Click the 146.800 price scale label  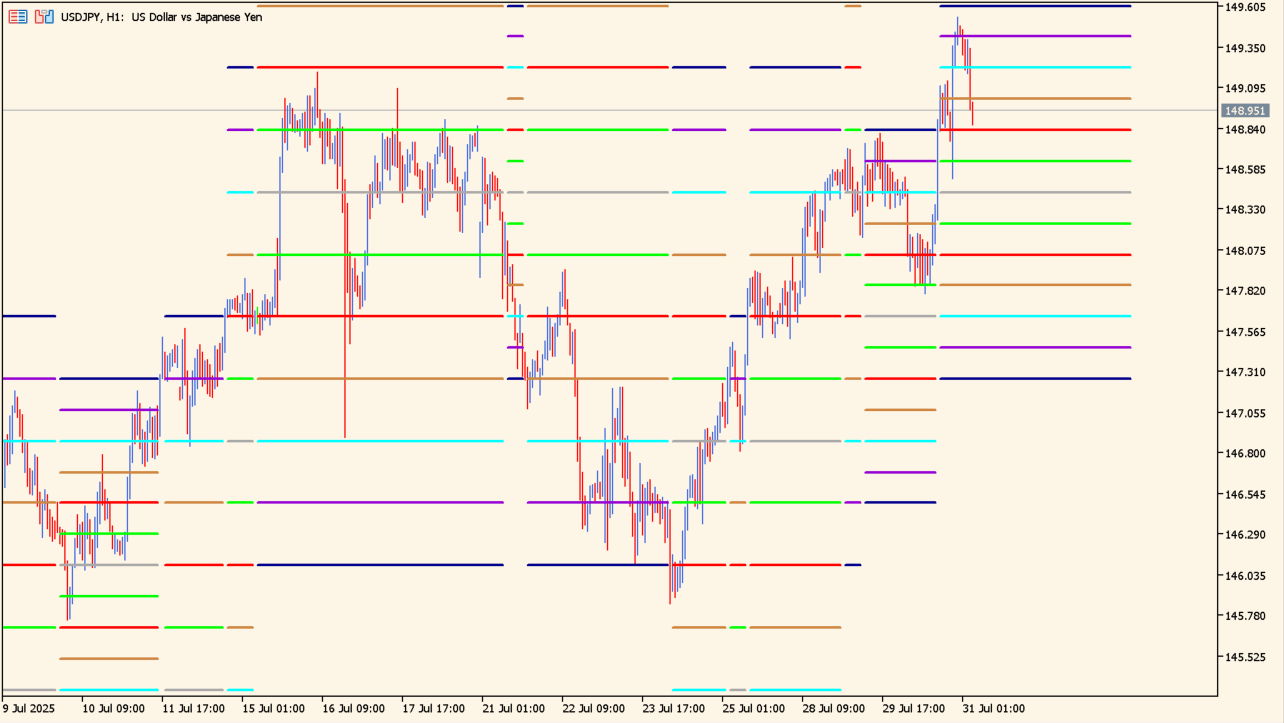coord(1245,453)
